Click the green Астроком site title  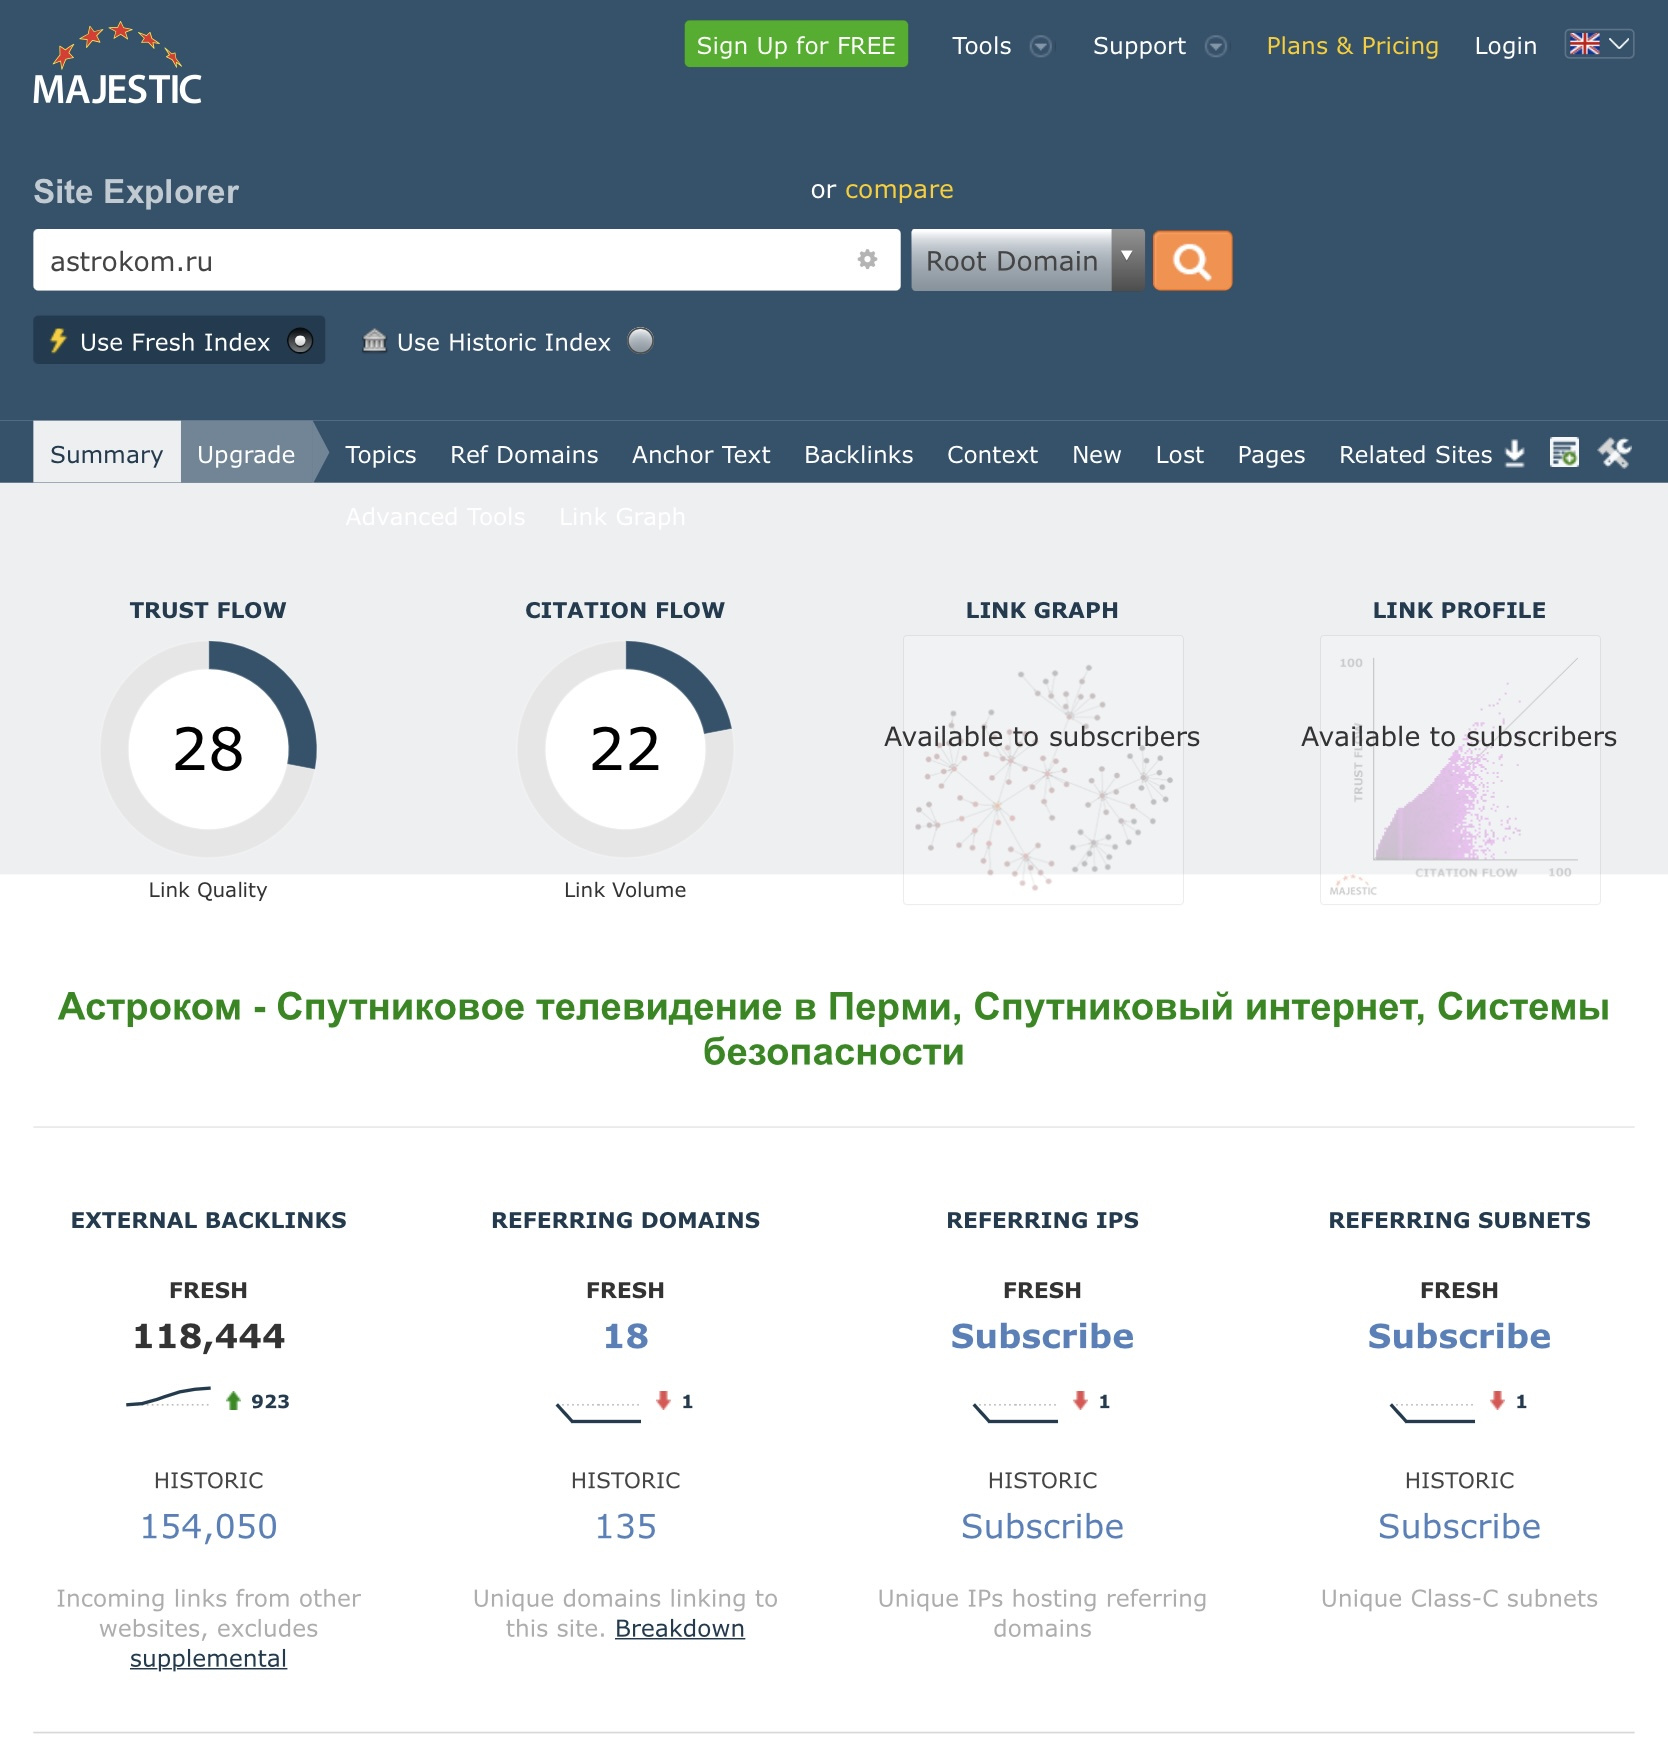(x=834, y=1029)
